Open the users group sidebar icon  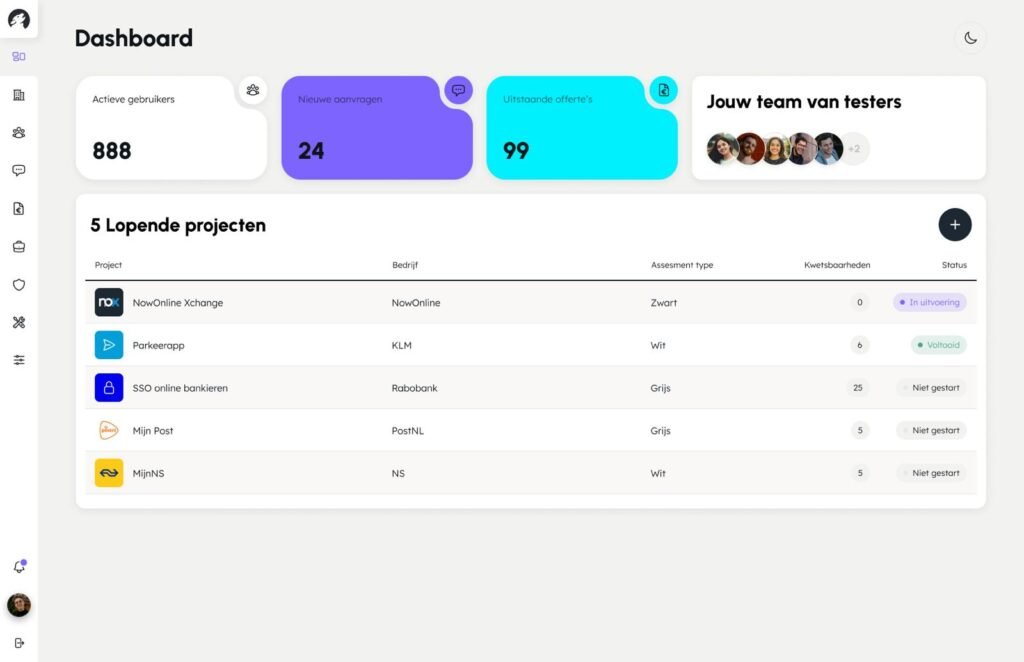[19, 133]
